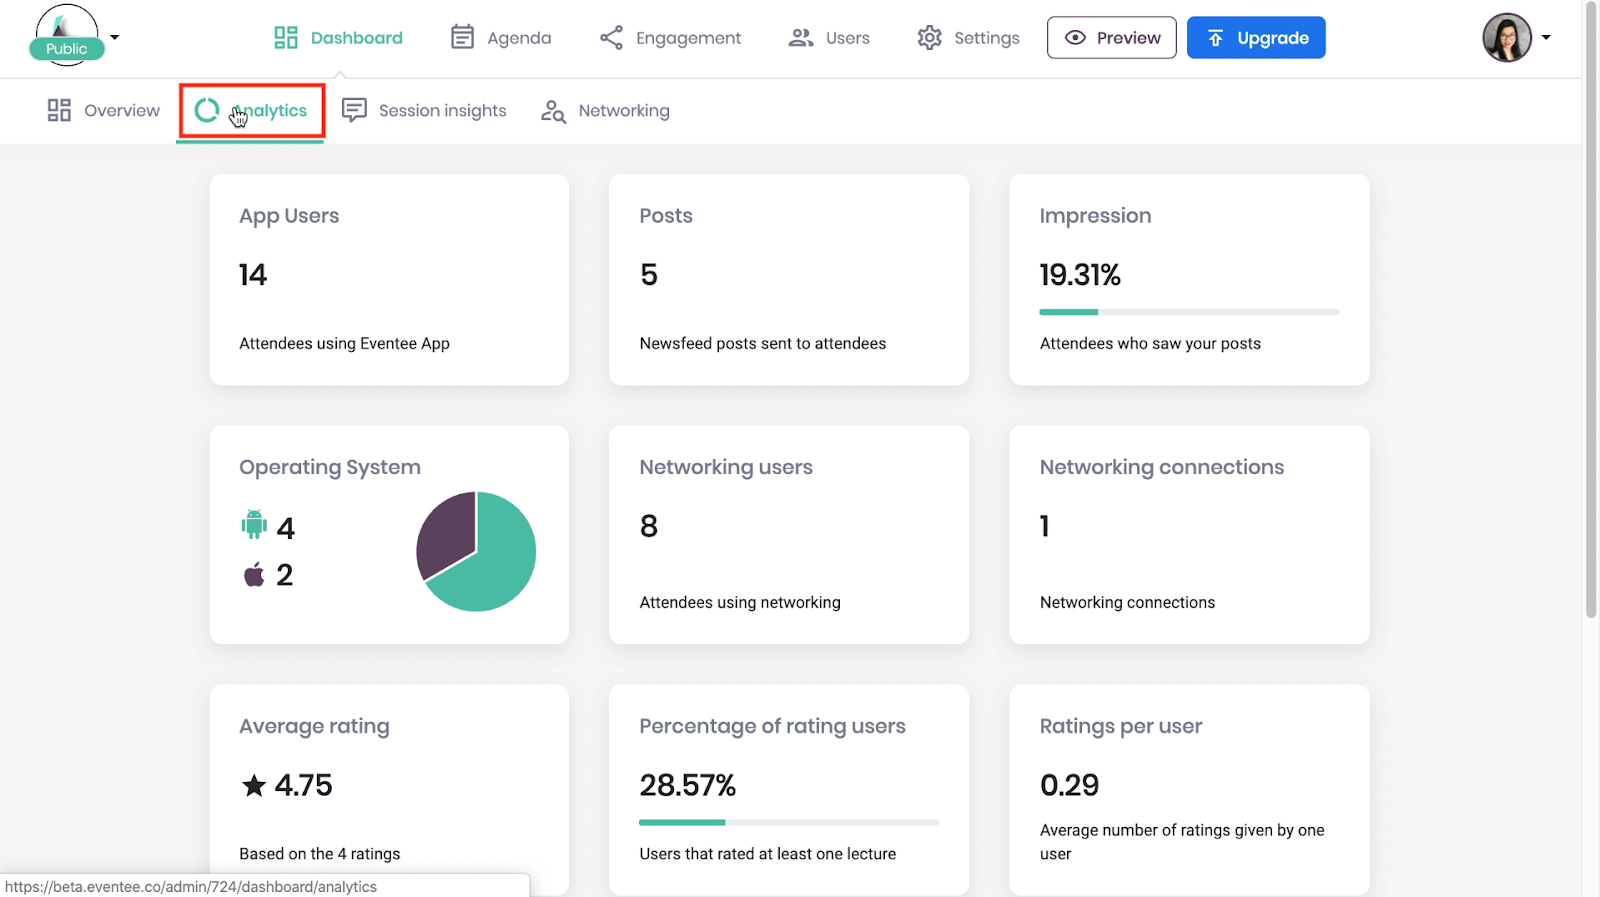Click the Session insights chat icon
Screen dimensions: 1600x897
[354, 110]
